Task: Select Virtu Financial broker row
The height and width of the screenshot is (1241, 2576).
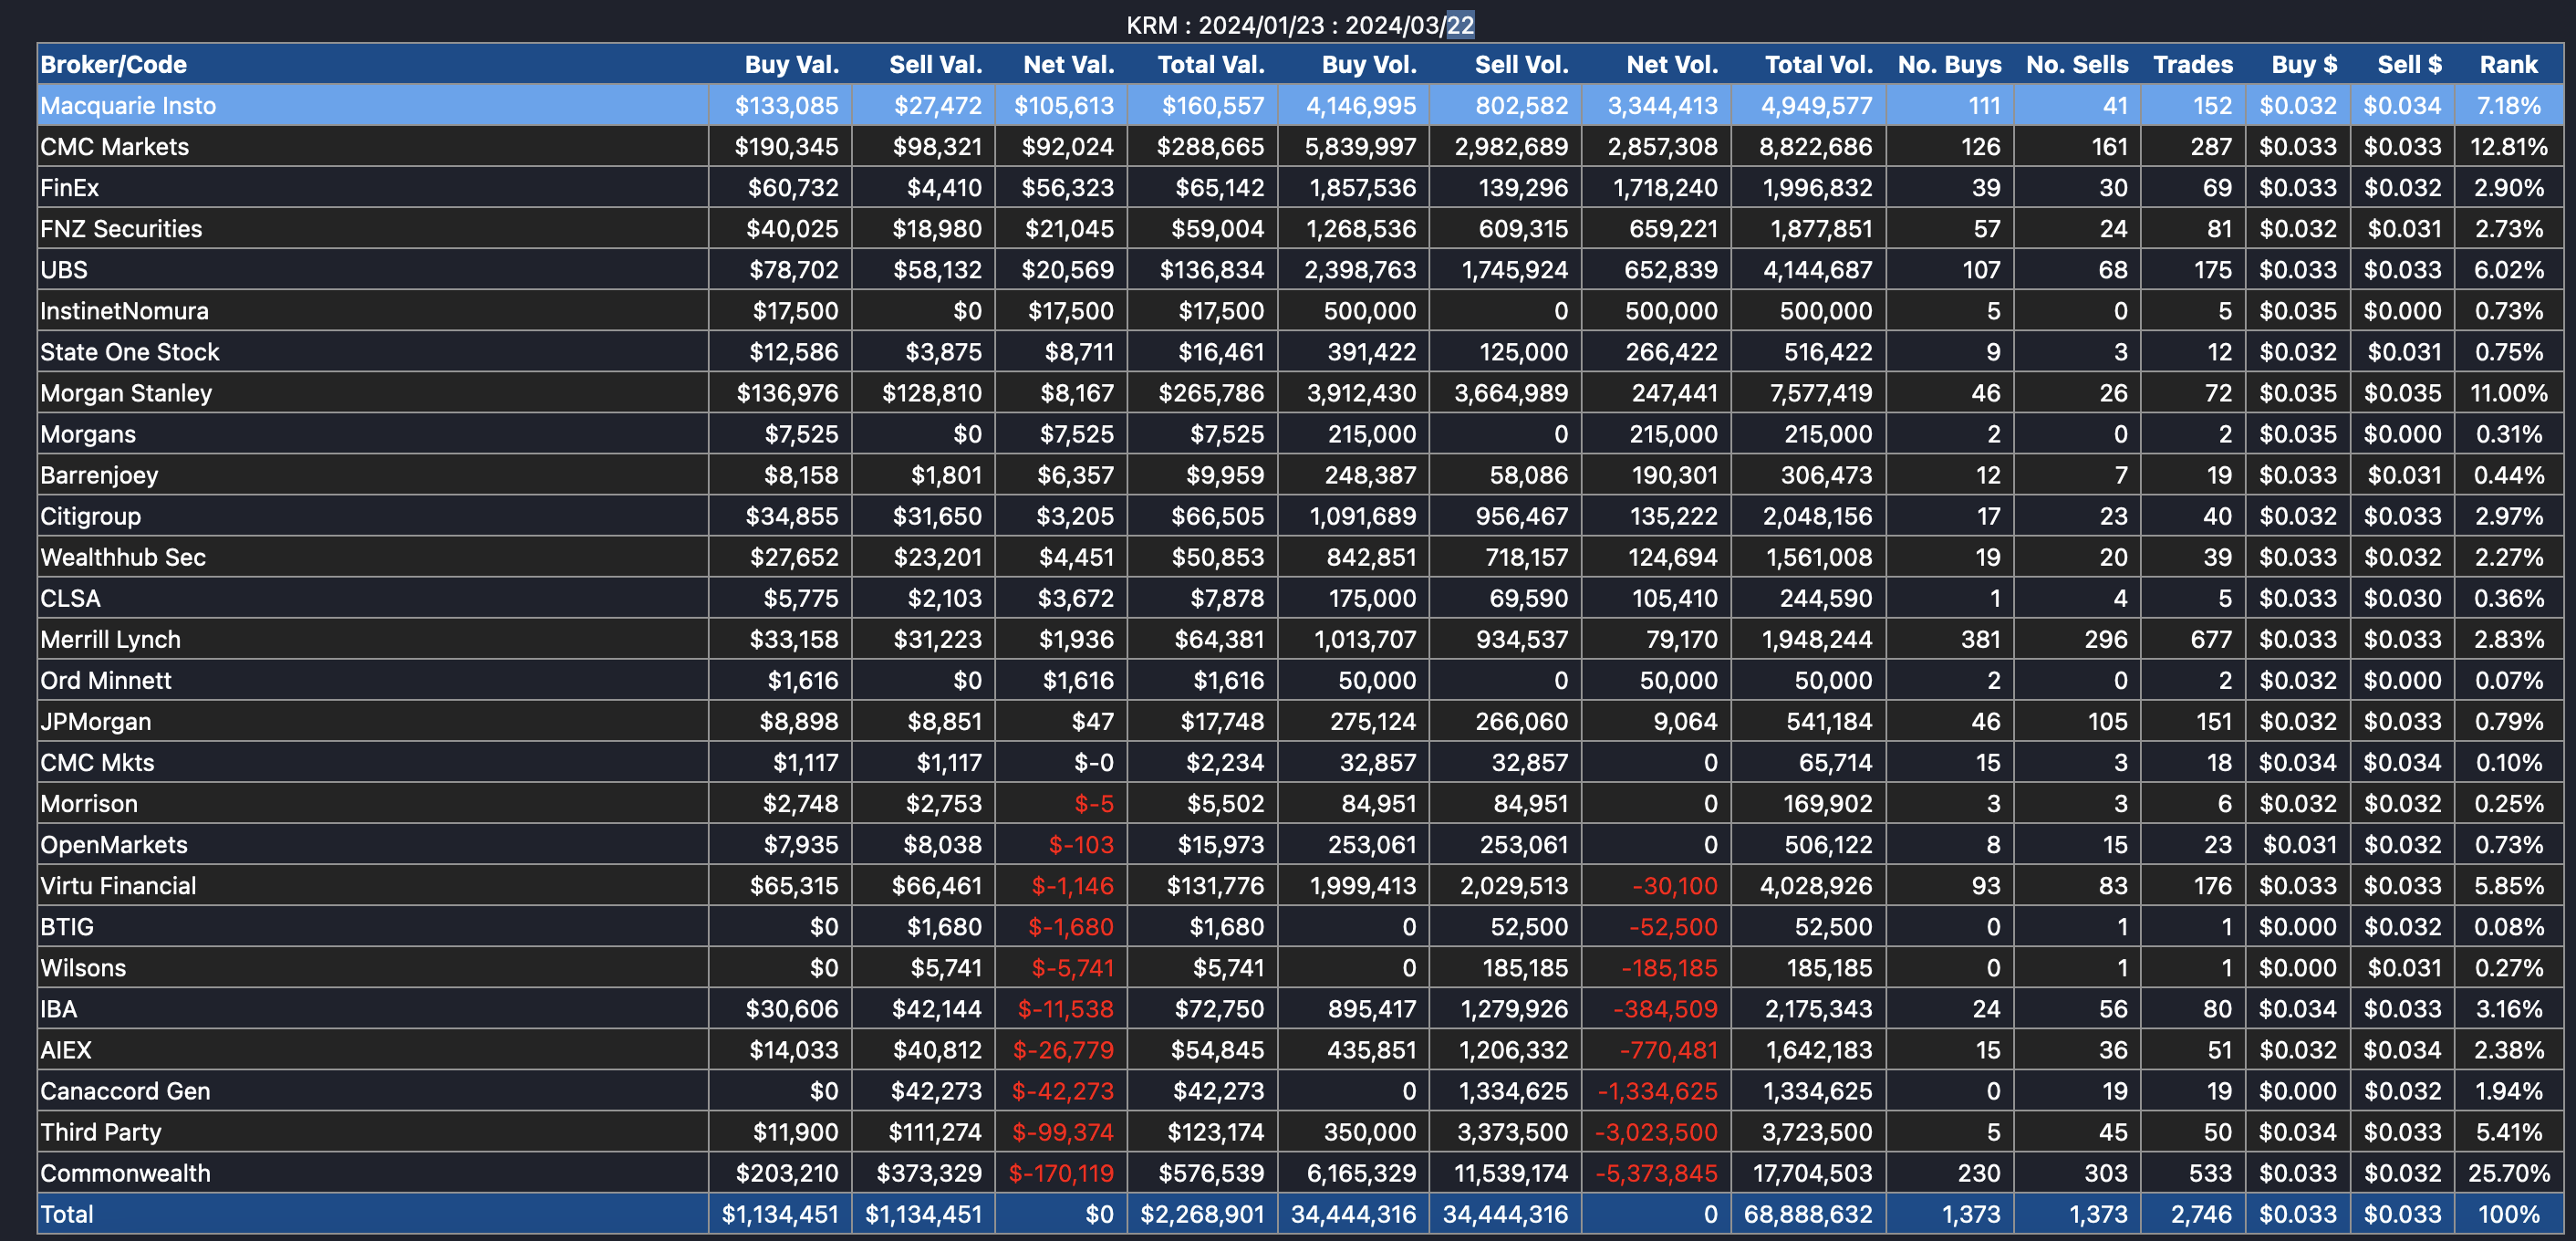Action: pyautogui.click(x=1300, y=885)
